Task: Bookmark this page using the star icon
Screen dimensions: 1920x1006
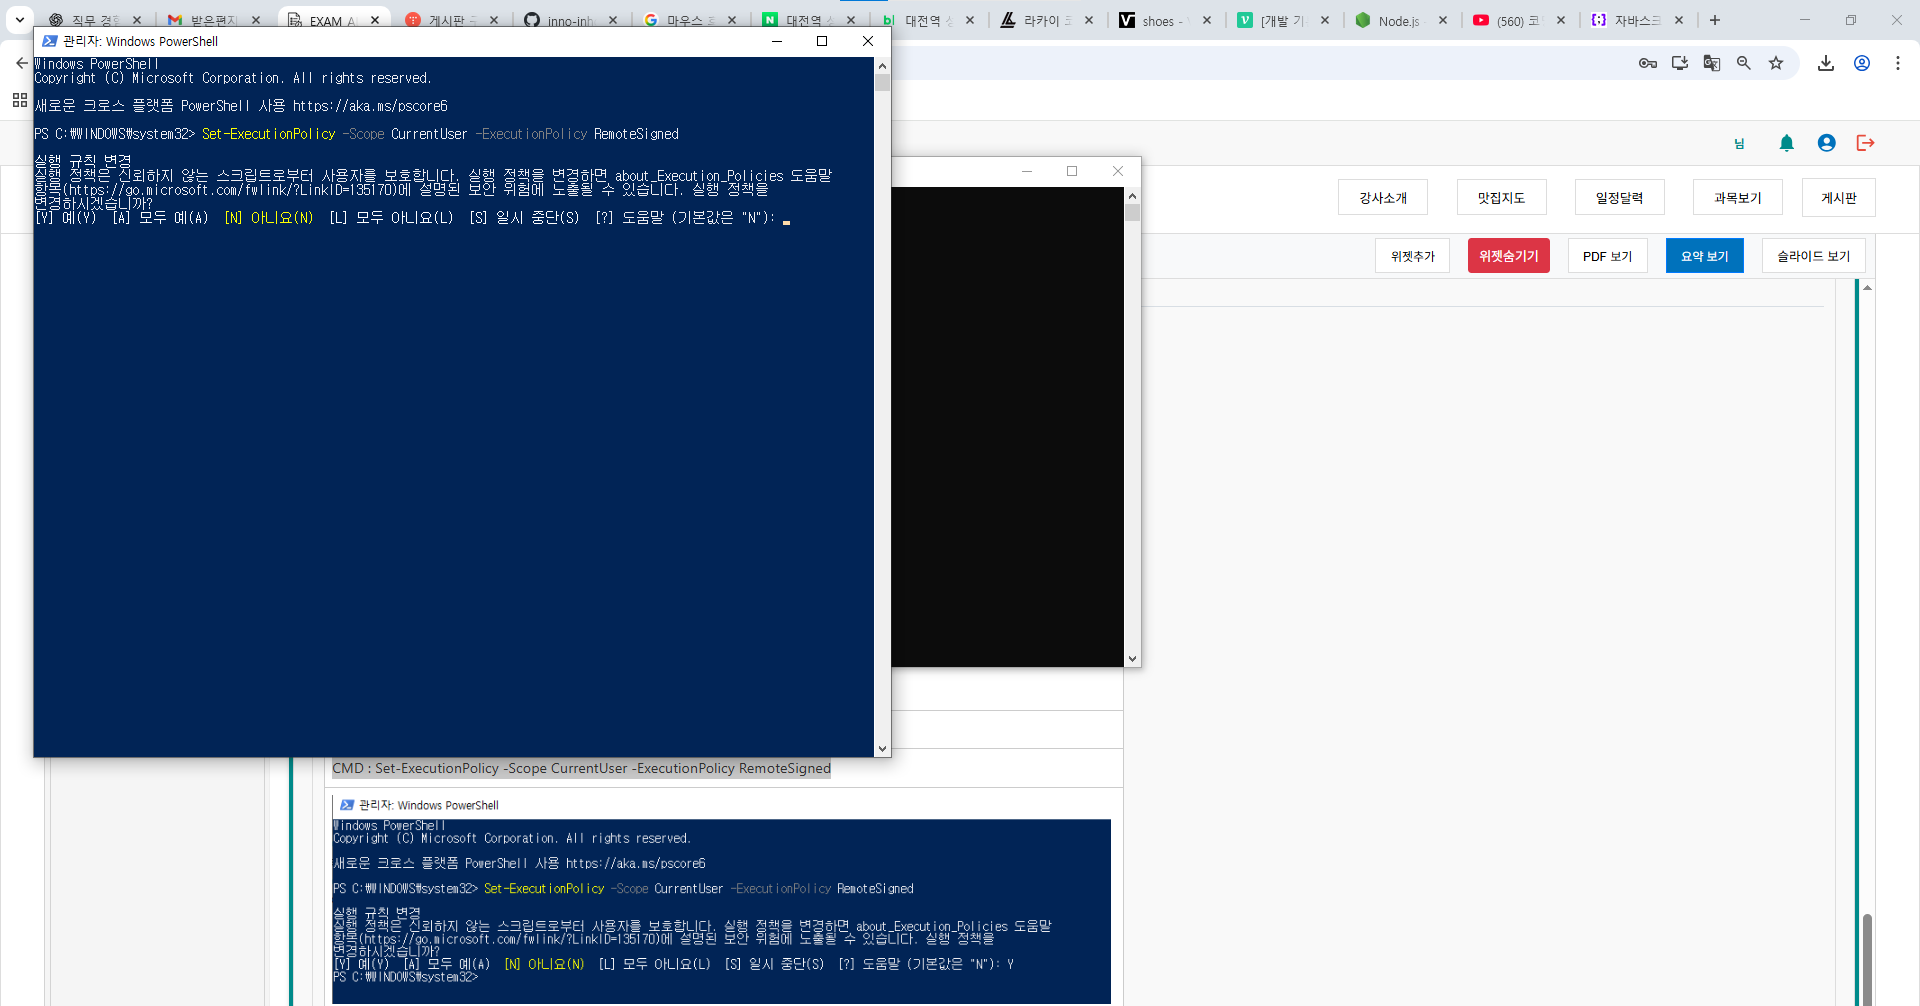Action: tap(1776, 63)
